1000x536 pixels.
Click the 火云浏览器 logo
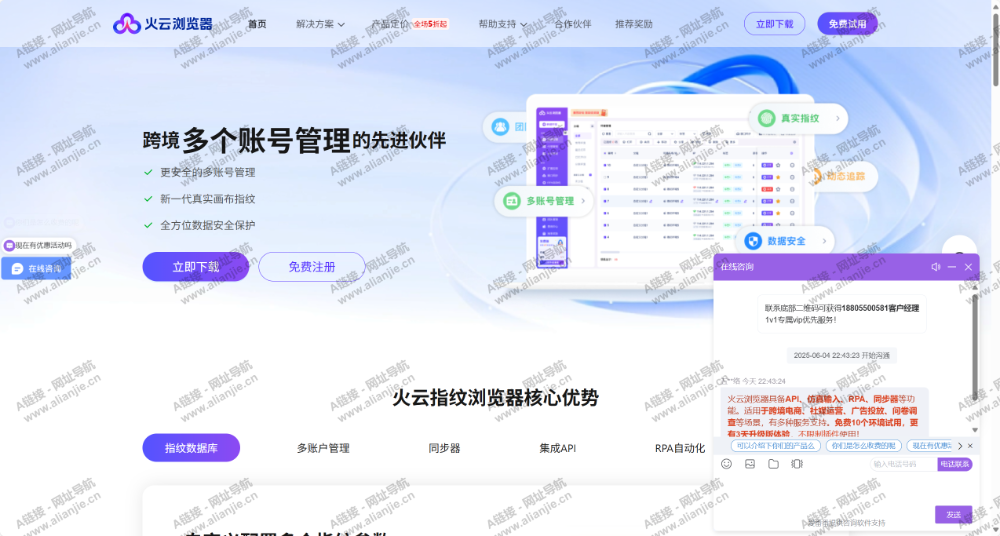point(163,24)
